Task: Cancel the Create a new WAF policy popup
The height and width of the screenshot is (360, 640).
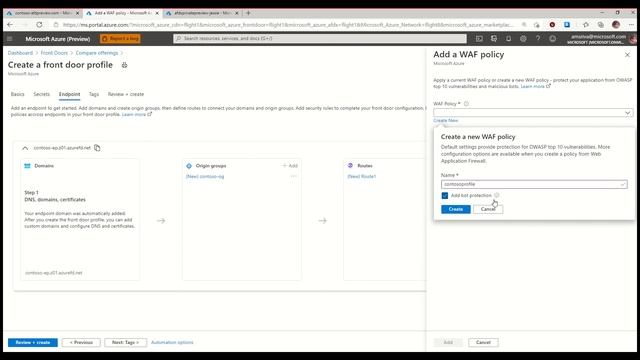Action: point(488,209)
